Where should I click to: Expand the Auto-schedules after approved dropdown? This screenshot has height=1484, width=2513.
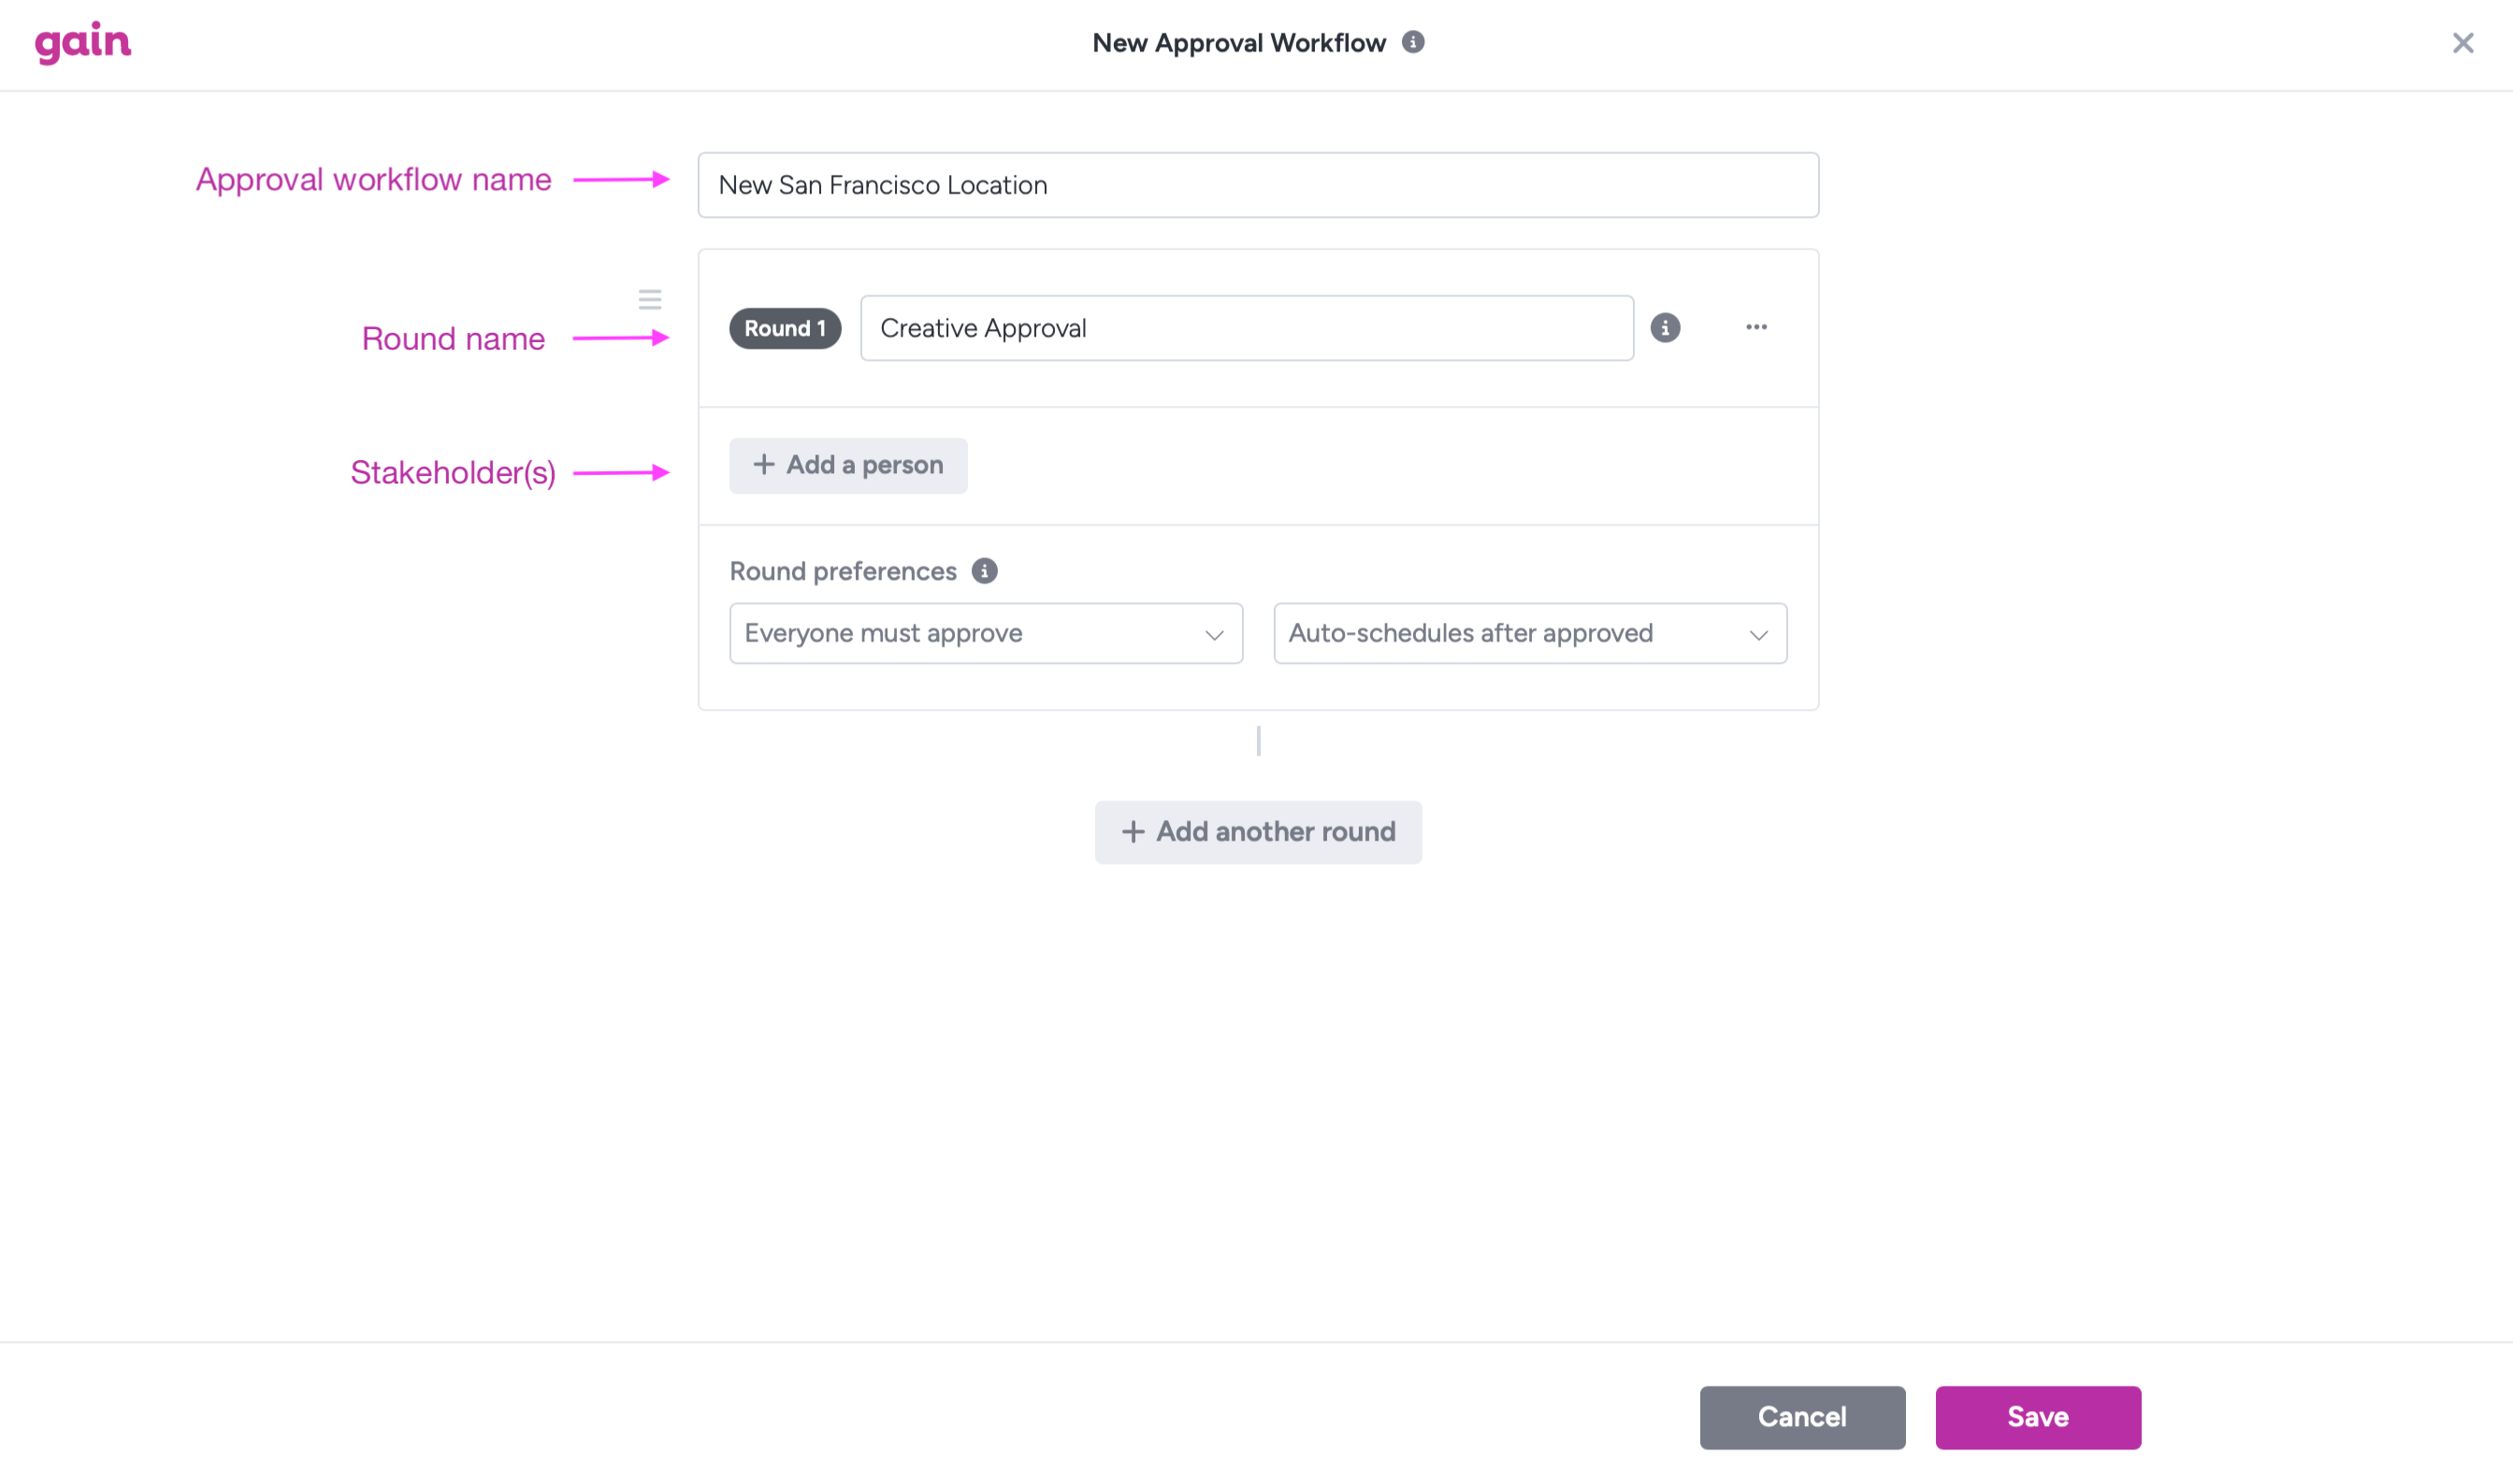point(1529,633)
